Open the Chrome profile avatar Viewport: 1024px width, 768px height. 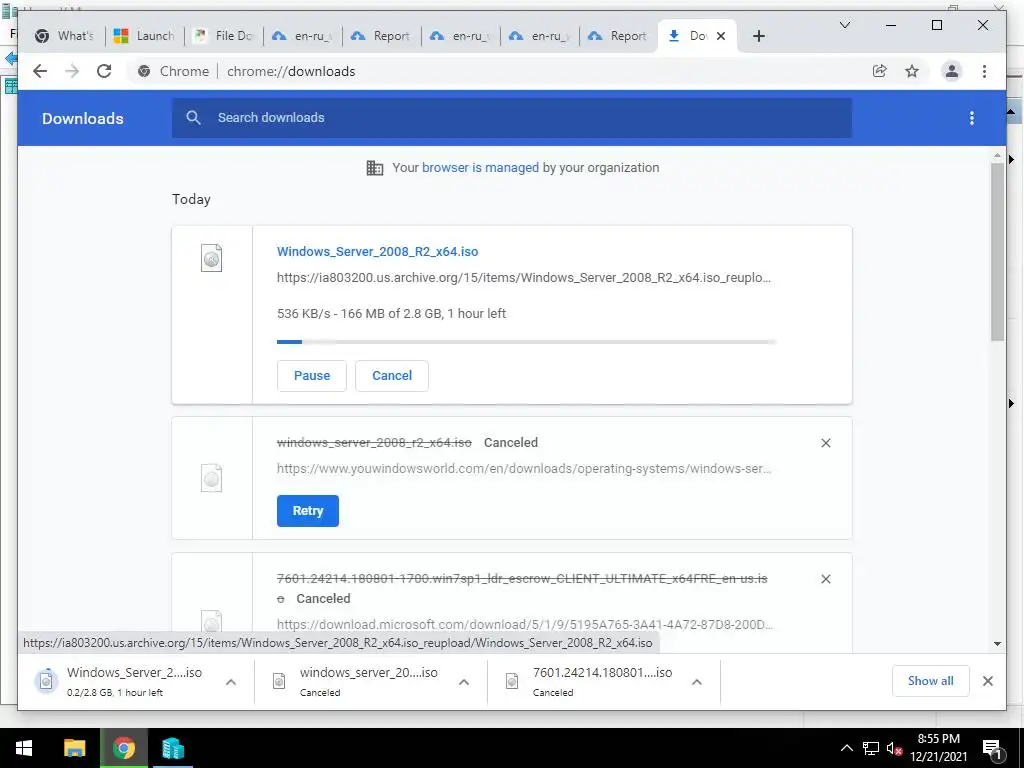click(x=952, y=71)
